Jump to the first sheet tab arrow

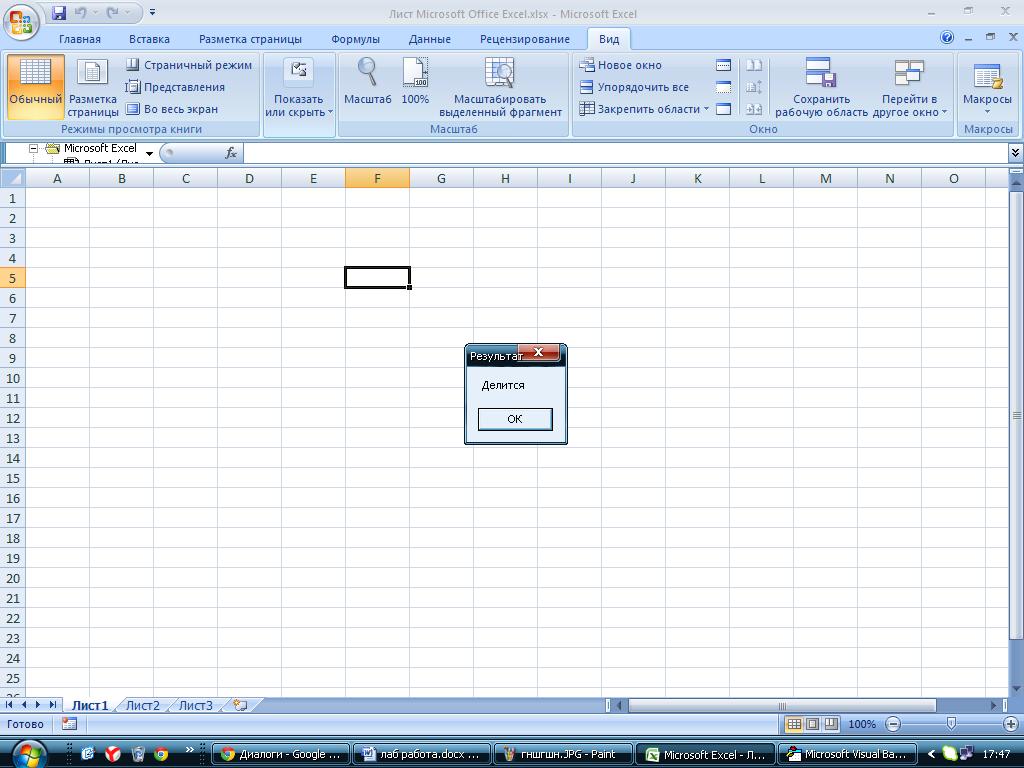pyautogui.click(x=9, y=705)
